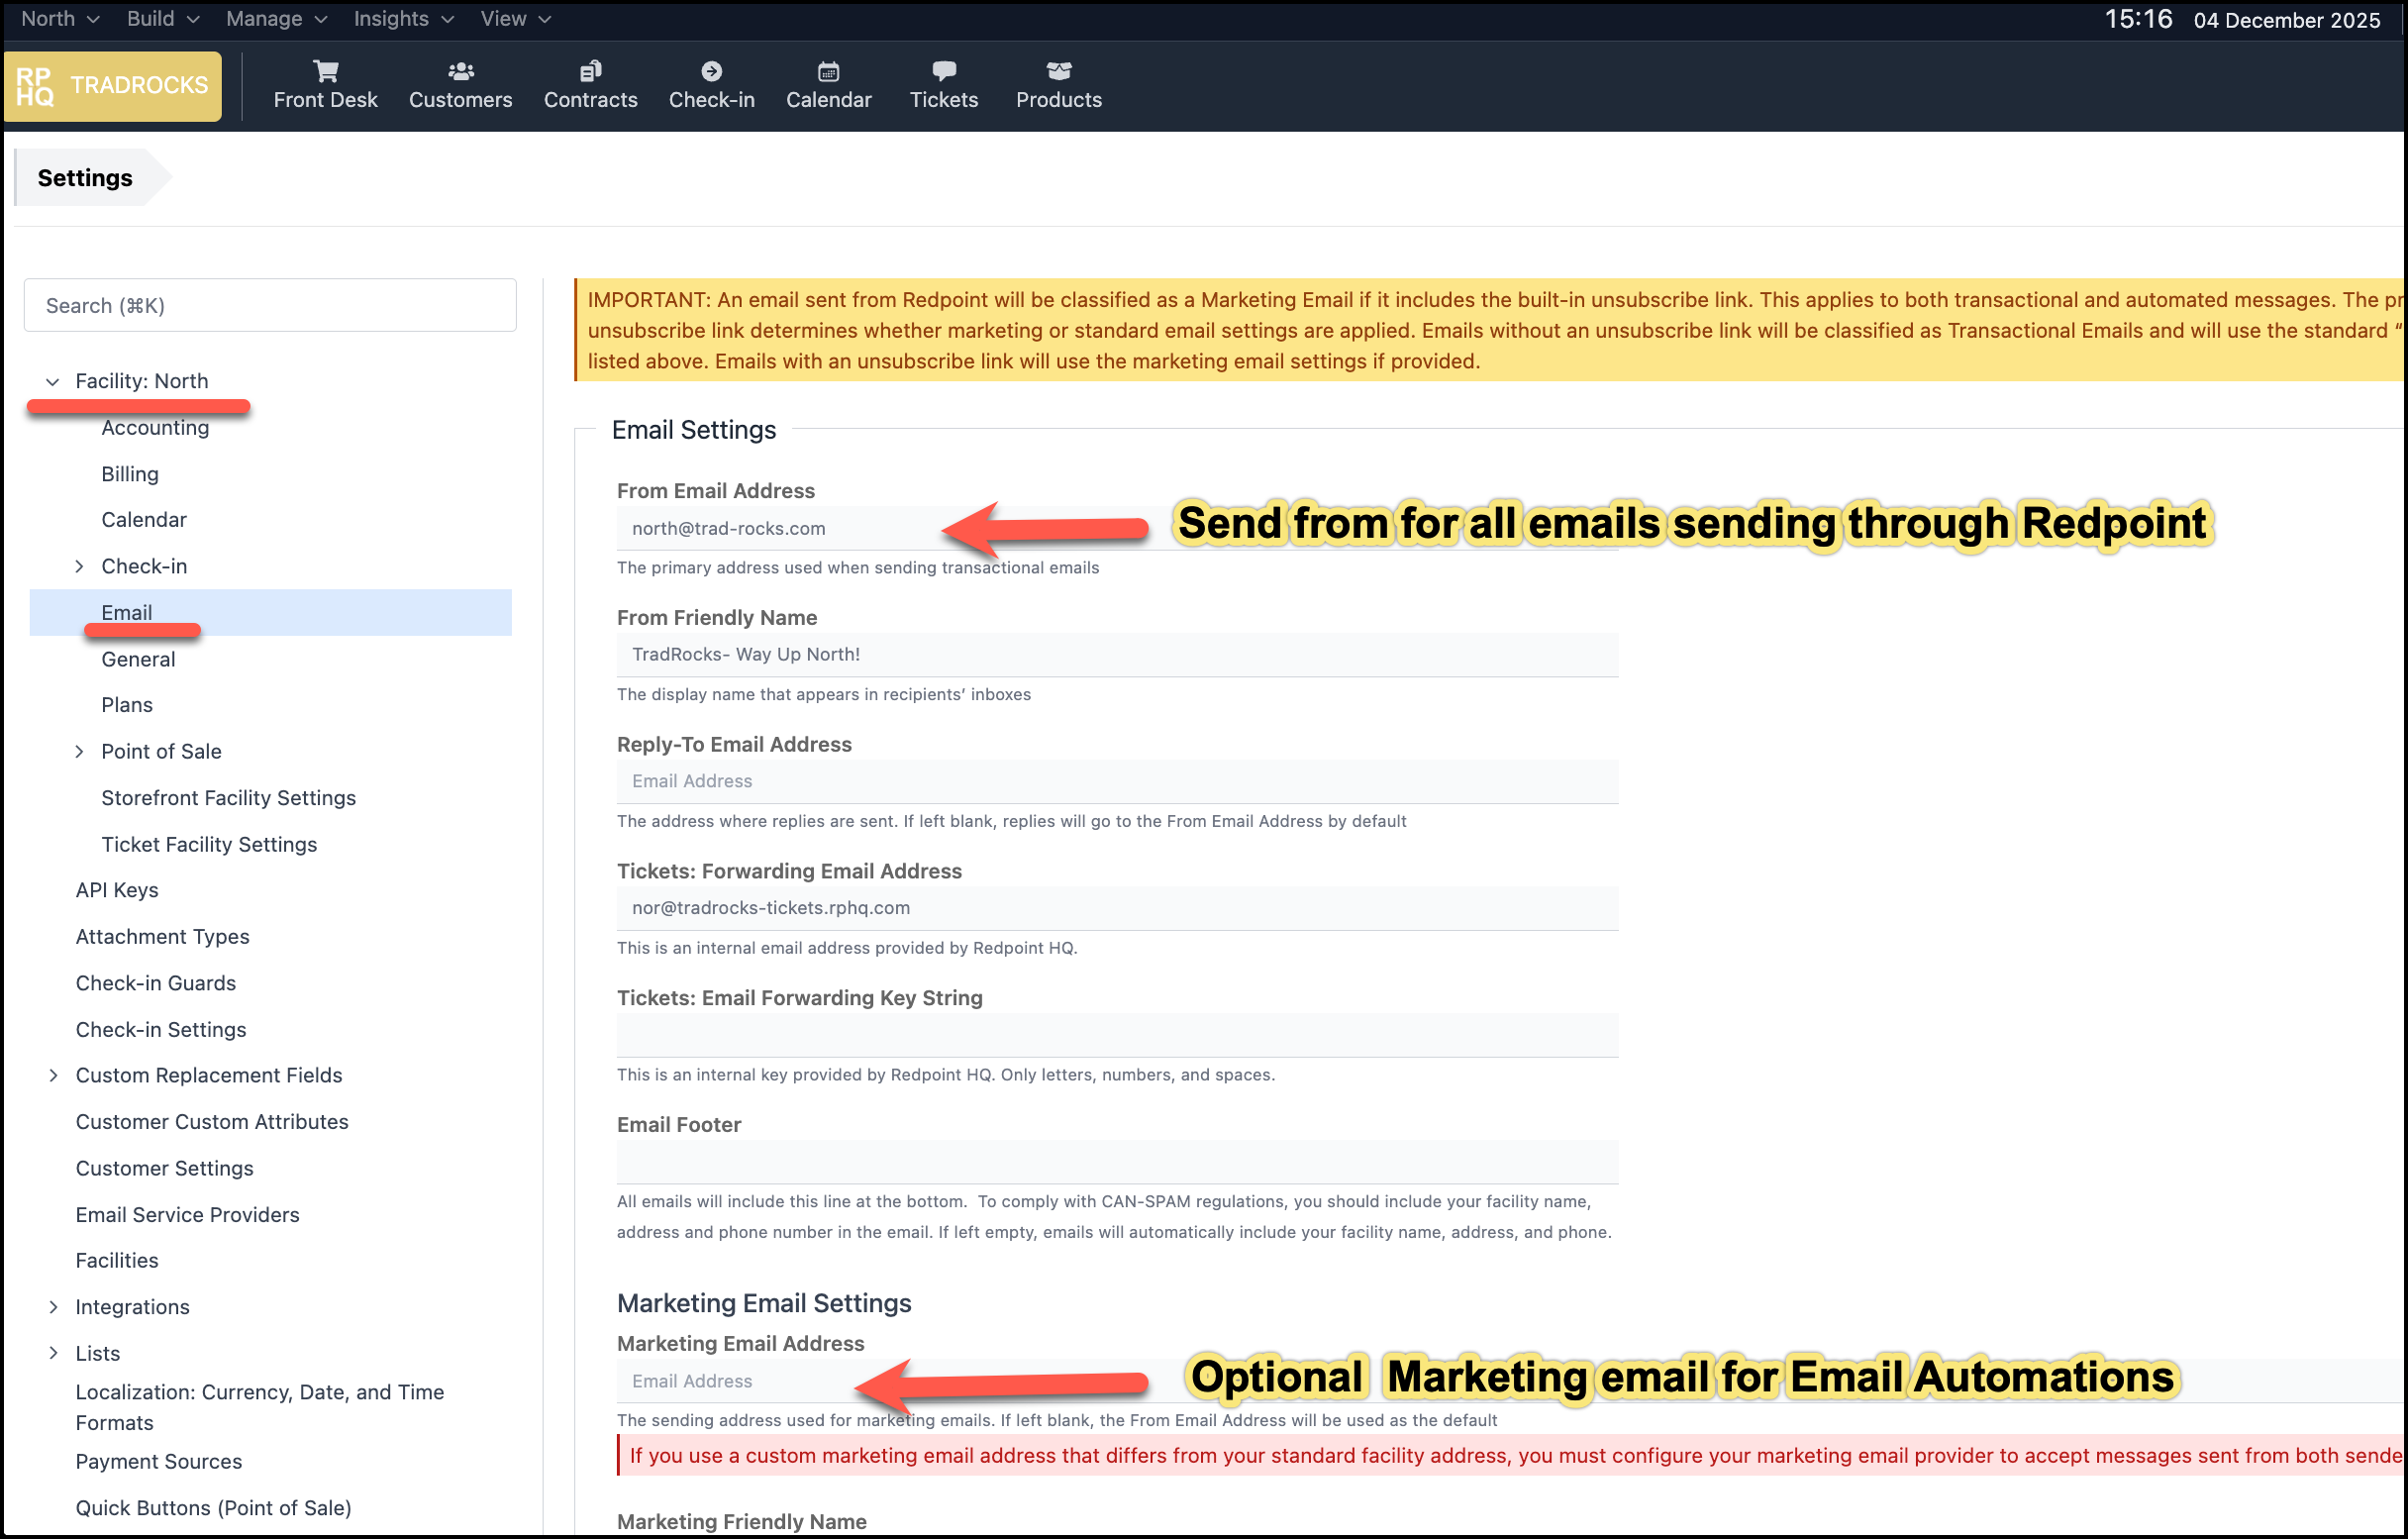Screen dimensions: 2408x1539
Task: Click the RPHQ TRADROCKS logo
Action: pos(113,86)
